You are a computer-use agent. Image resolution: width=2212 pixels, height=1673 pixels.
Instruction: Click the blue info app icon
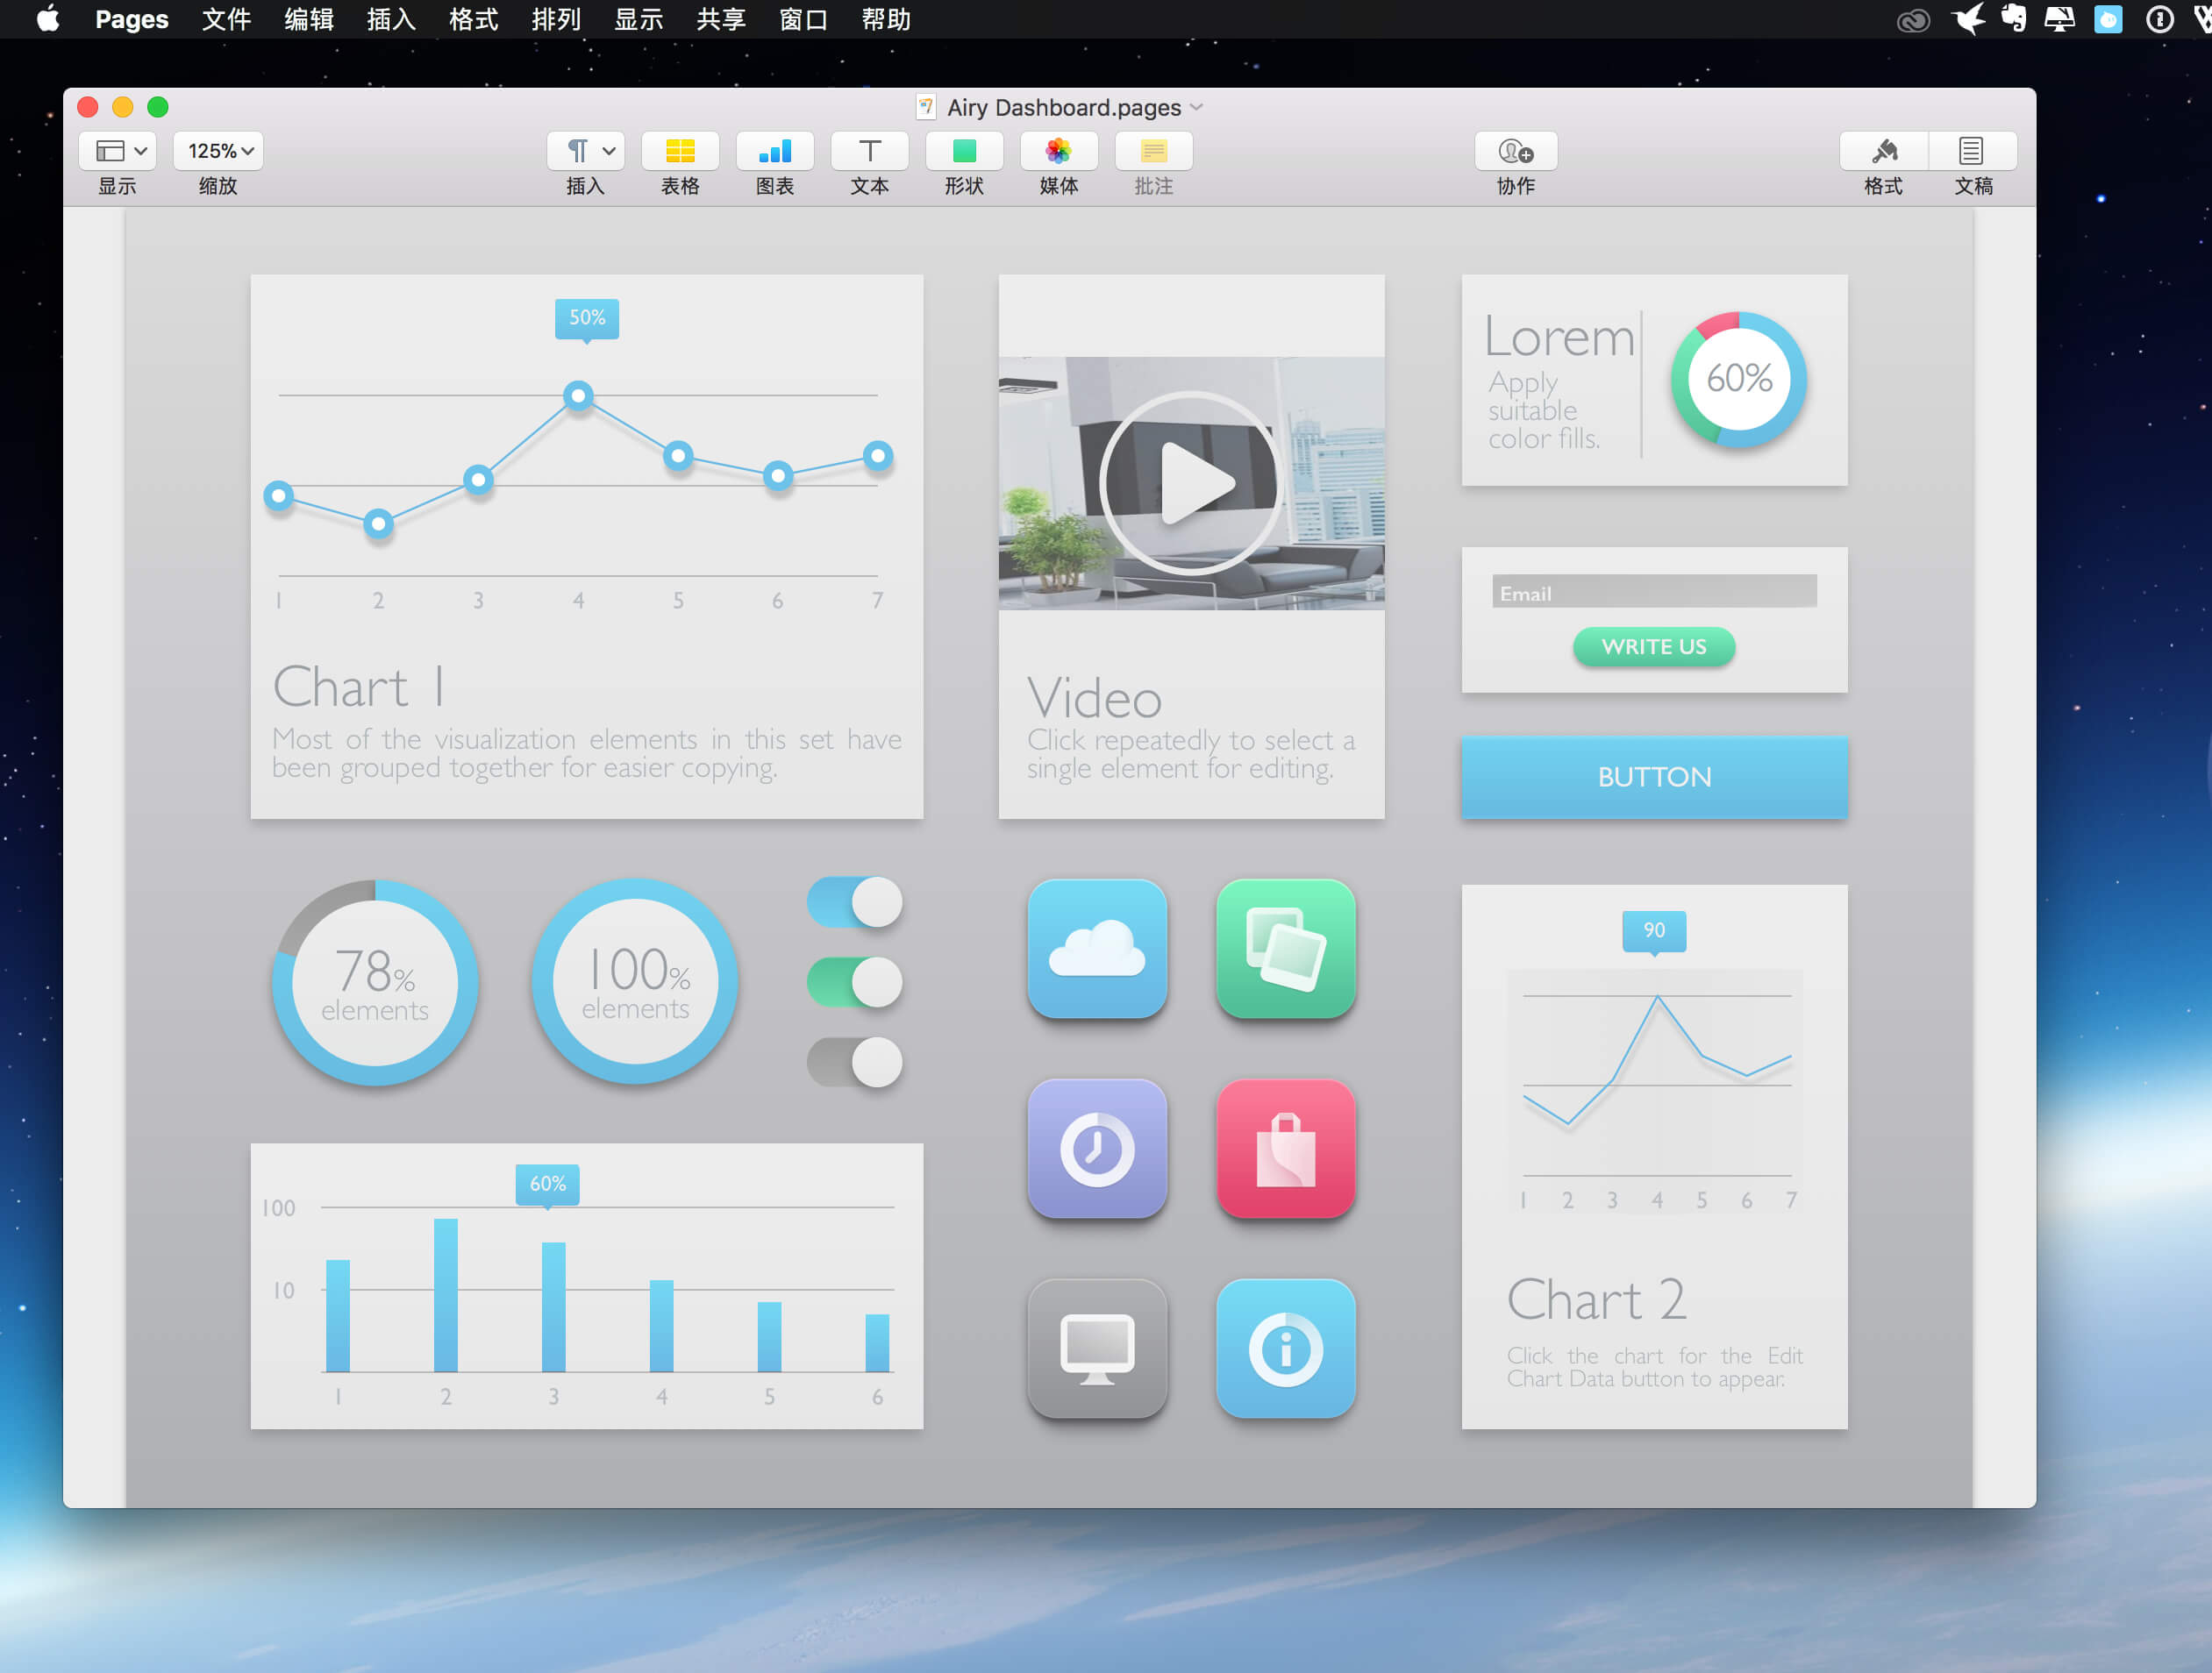pos(1286,1348)
